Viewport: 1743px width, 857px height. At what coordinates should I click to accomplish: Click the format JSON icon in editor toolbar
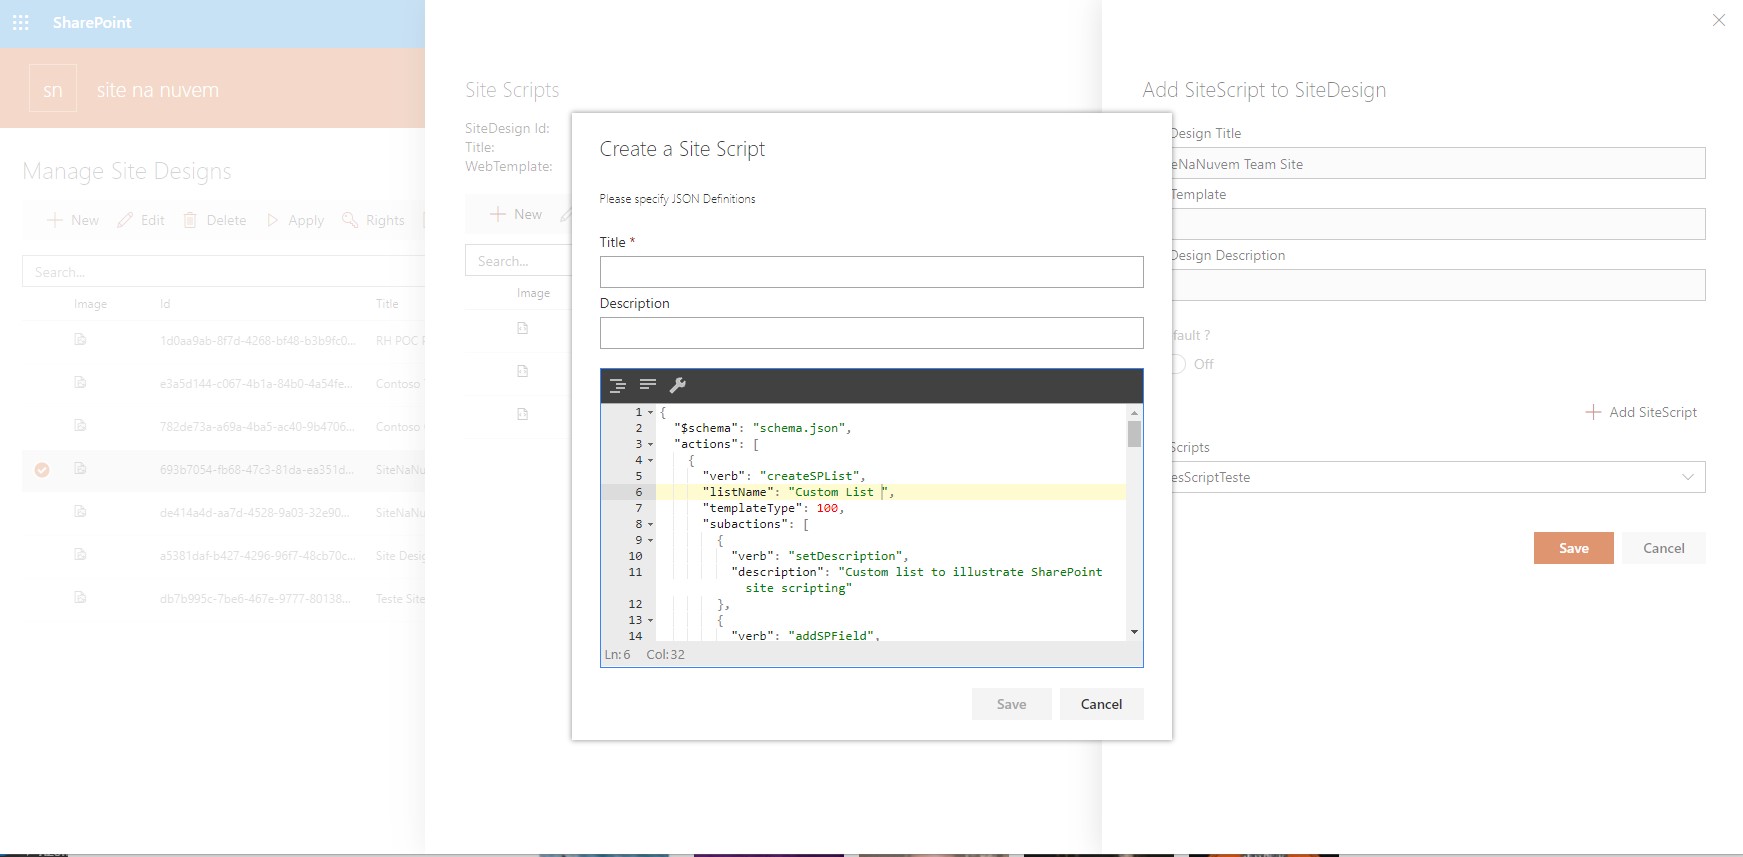coord(618,385)
